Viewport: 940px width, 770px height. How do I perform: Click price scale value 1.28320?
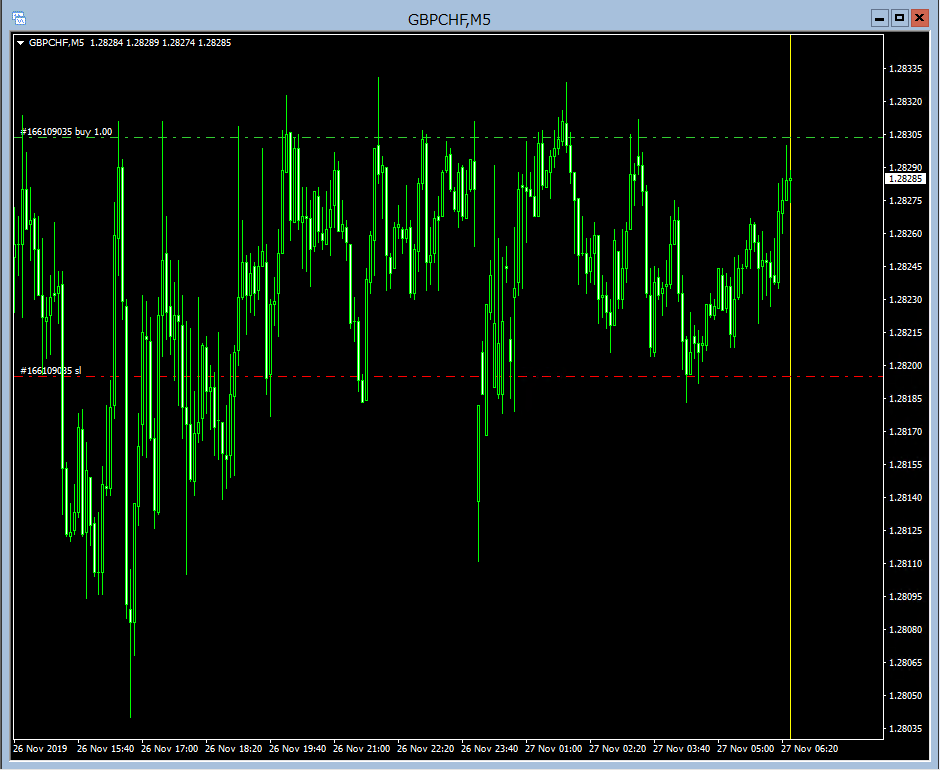coord(905,102)
